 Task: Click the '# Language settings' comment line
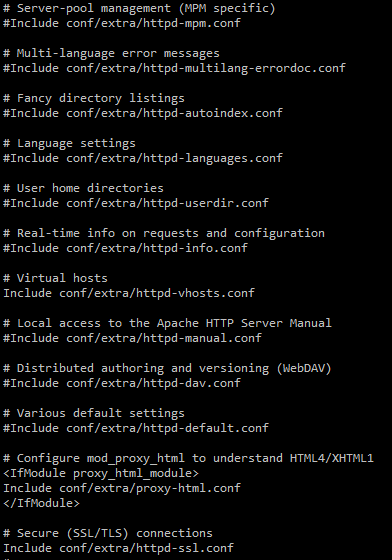[69, 143]
